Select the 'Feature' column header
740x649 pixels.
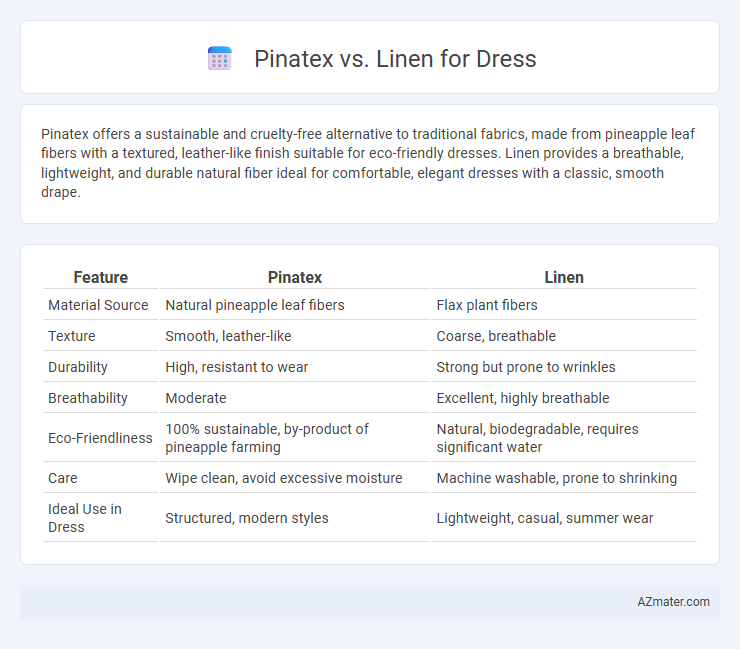[101, 278]
